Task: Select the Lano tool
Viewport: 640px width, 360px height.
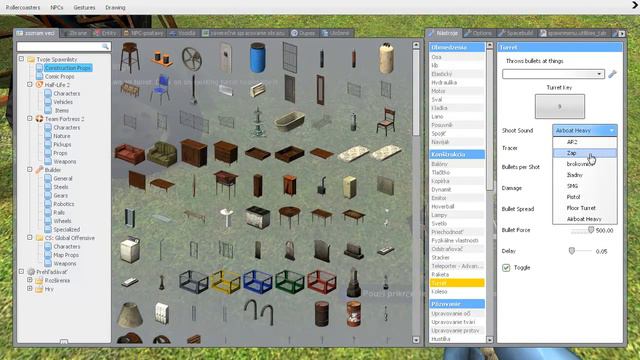Action: (x=457, y=116)
